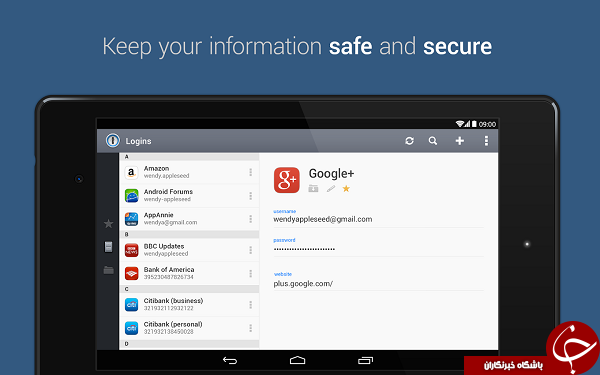The width and height of the screenshot is (600, 375).
Task: Tap the BBC Updates news icon
Action: (x=131, y=250)
